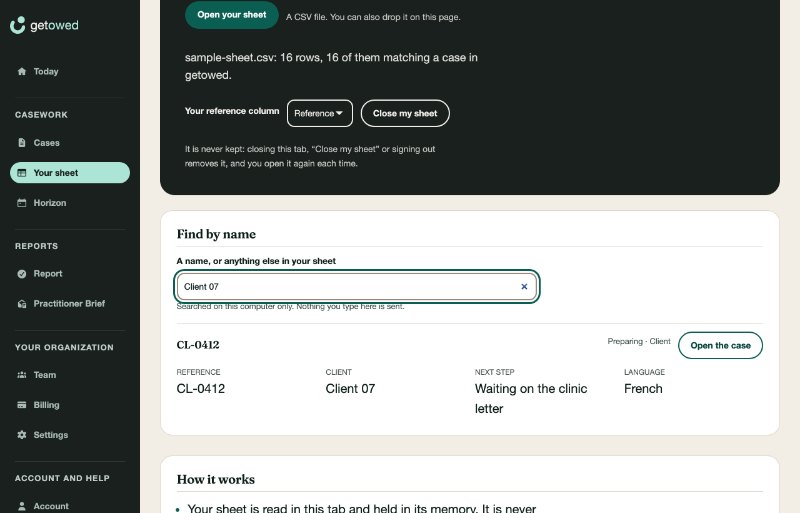
Task: Go to Today in the sidebar
Action: 70,71
